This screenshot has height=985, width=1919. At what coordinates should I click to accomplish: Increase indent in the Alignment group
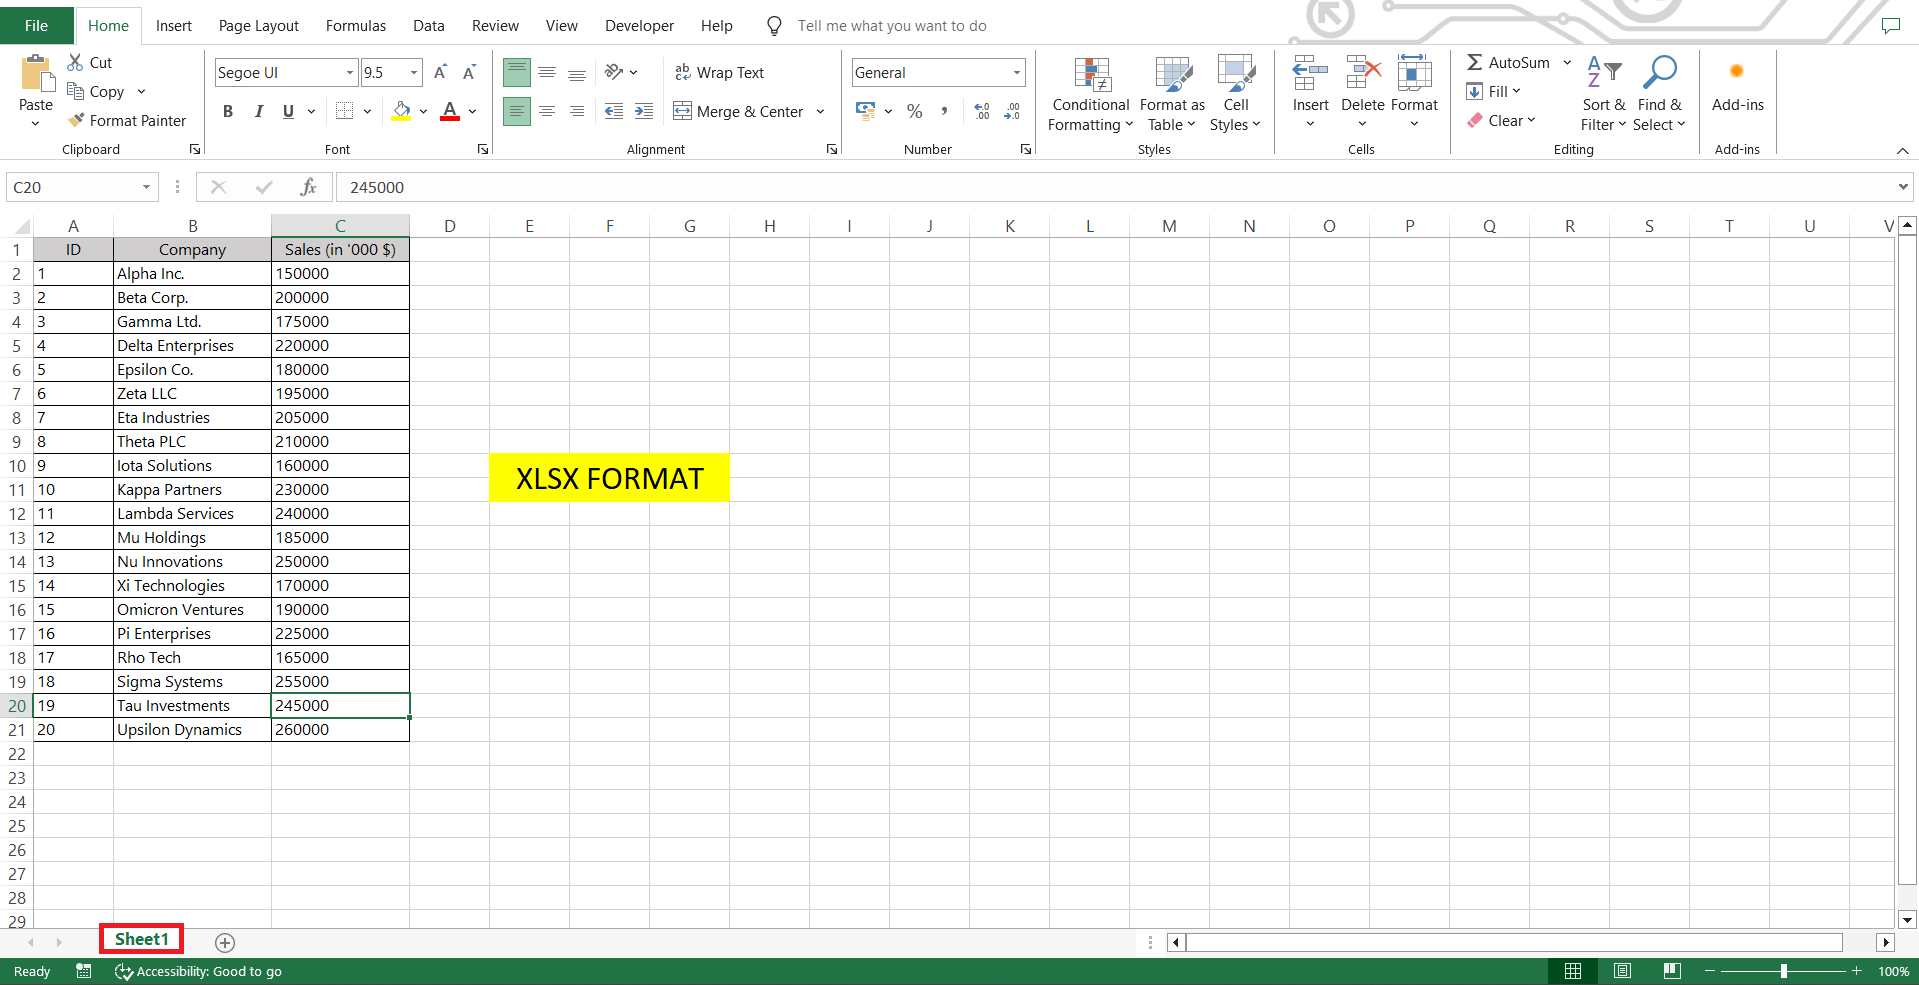coord(644,111)
